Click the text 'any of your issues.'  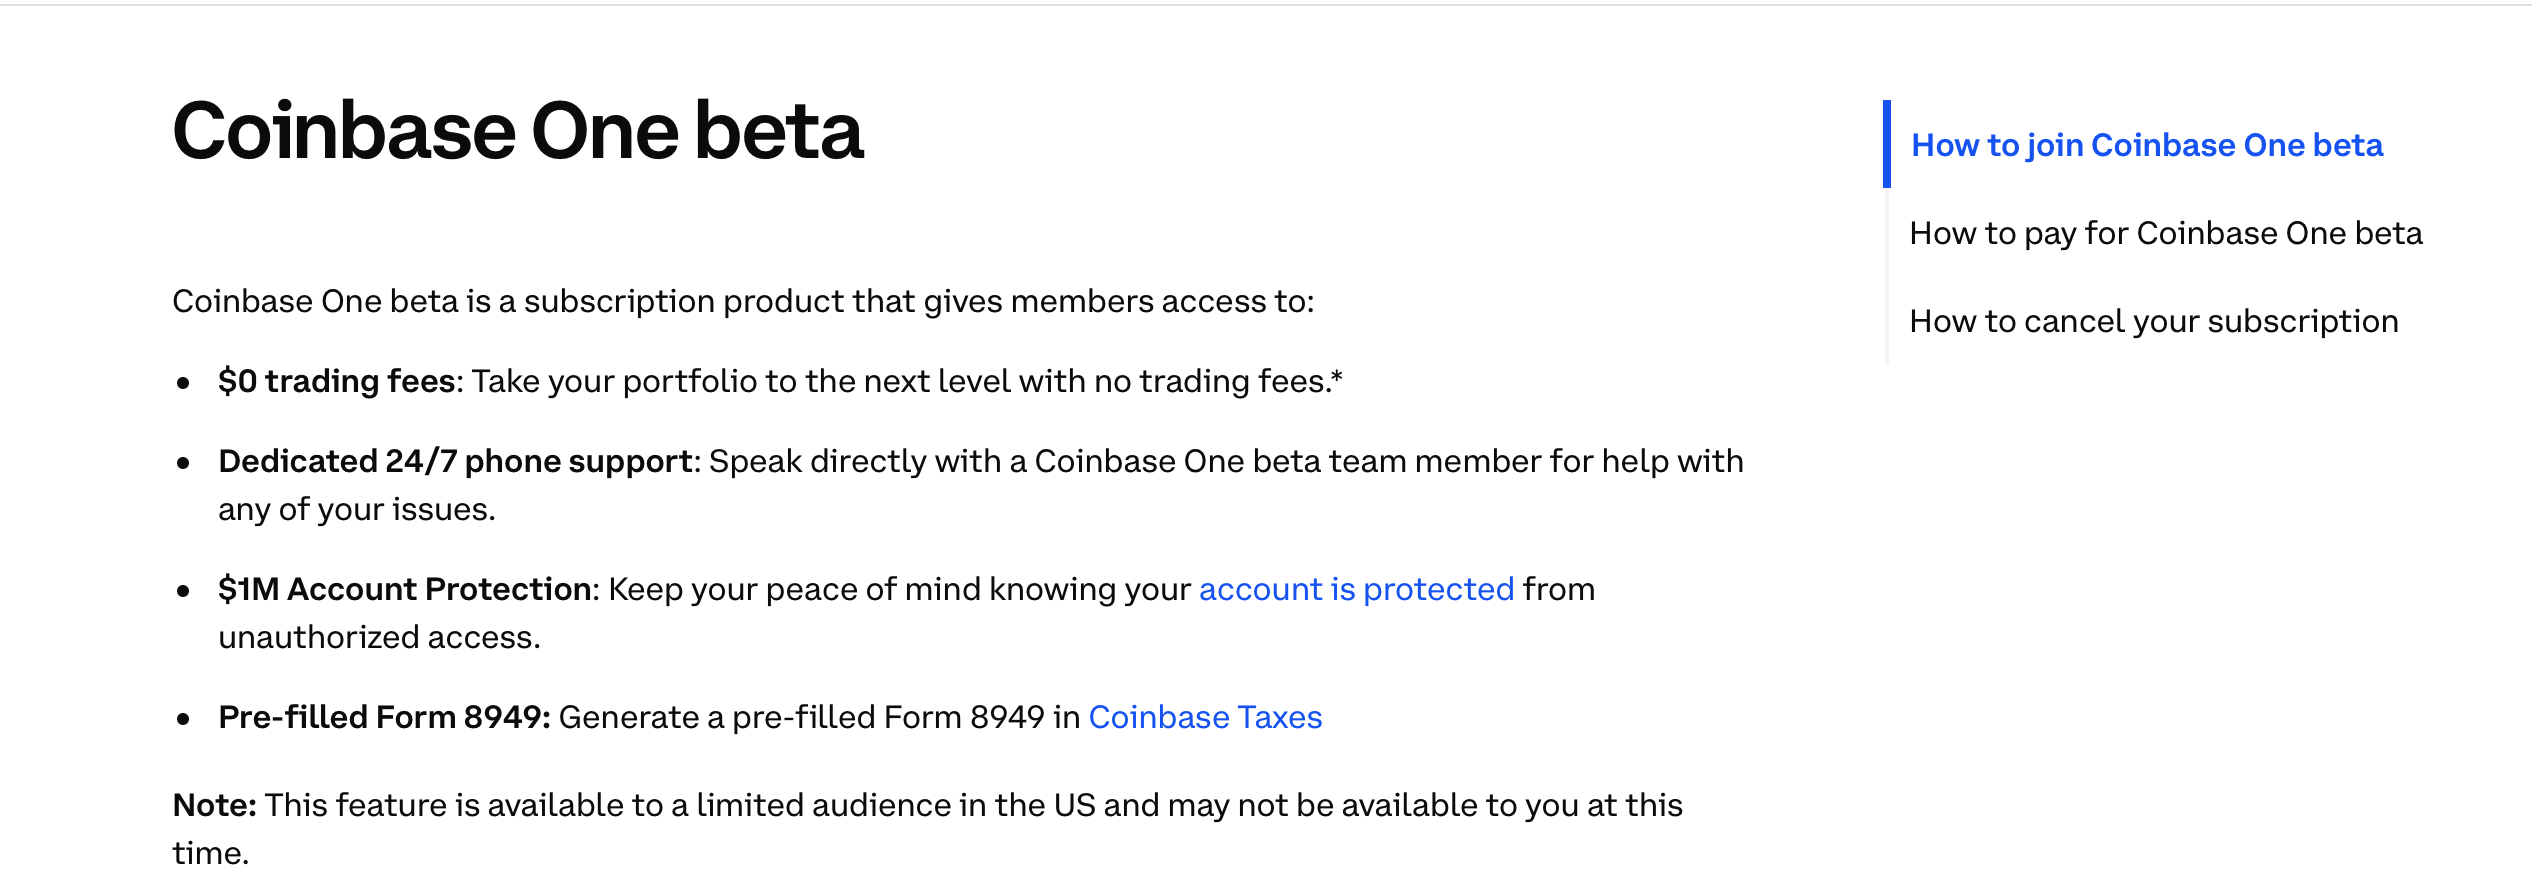coord(356,510)
